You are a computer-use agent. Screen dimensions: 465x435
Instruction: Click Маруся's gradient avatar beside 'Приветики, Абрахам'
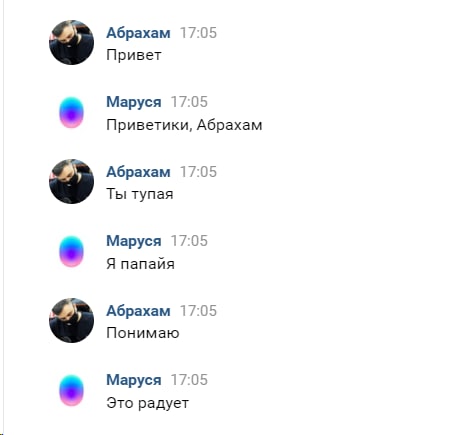(71, 112)
